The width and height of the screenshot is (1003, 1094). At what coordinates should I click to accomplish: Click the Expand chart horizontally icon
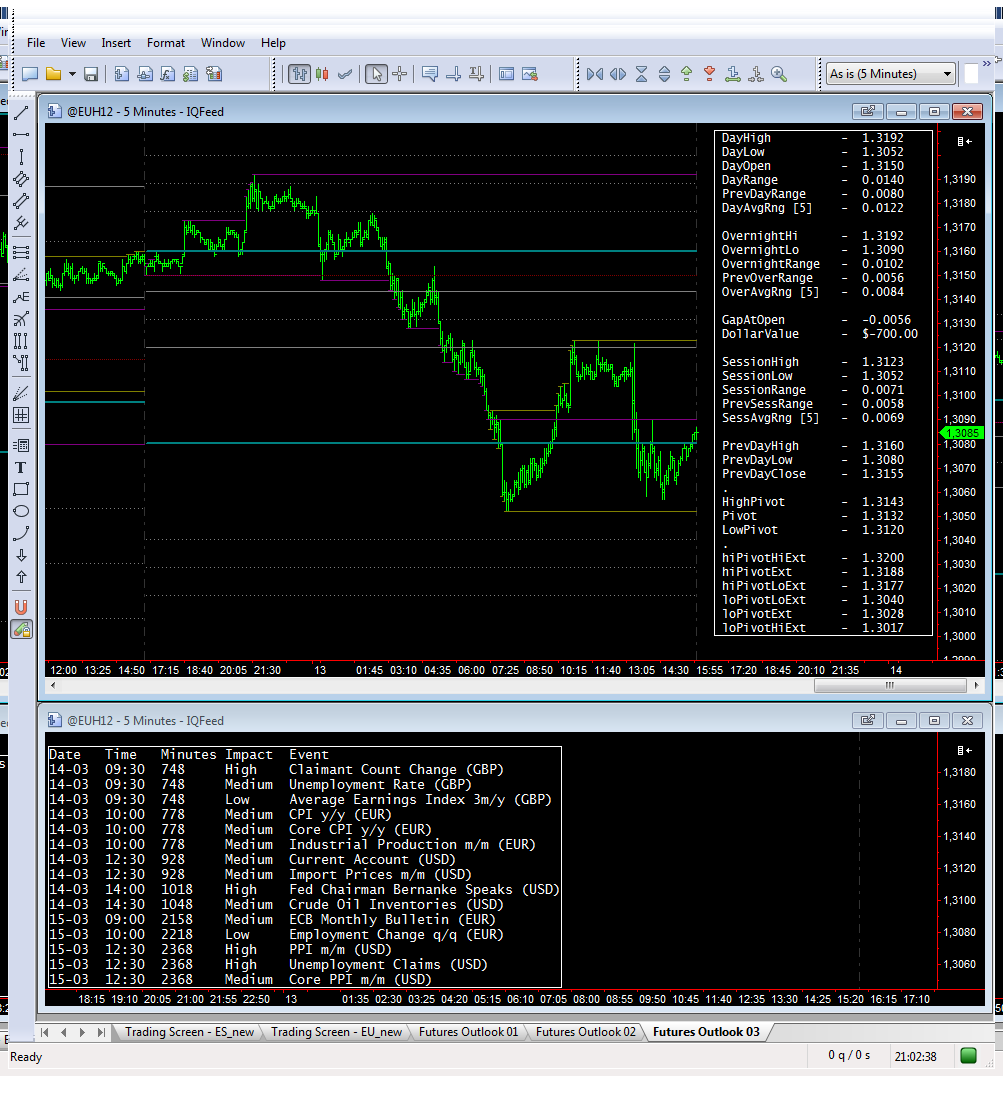coord(618,74)
